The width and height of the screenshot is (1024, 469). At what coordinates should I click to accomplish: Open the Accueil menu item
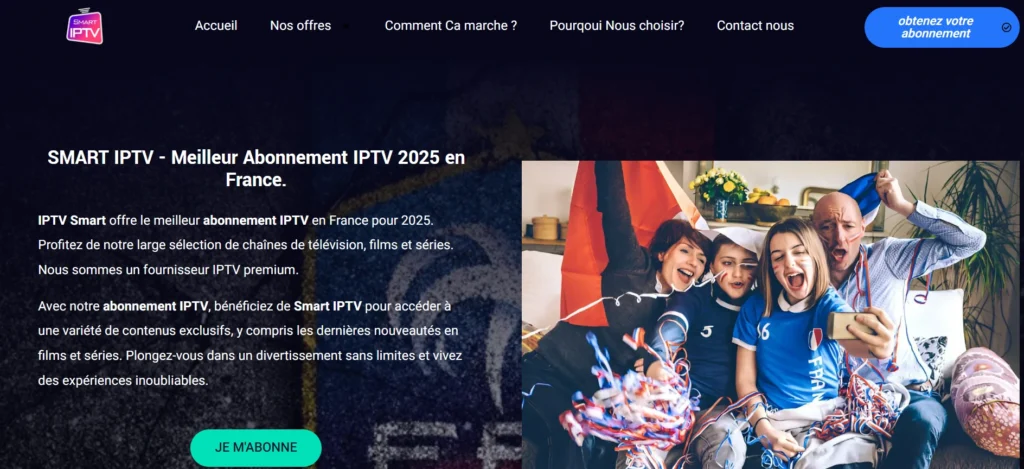[216, 26]
